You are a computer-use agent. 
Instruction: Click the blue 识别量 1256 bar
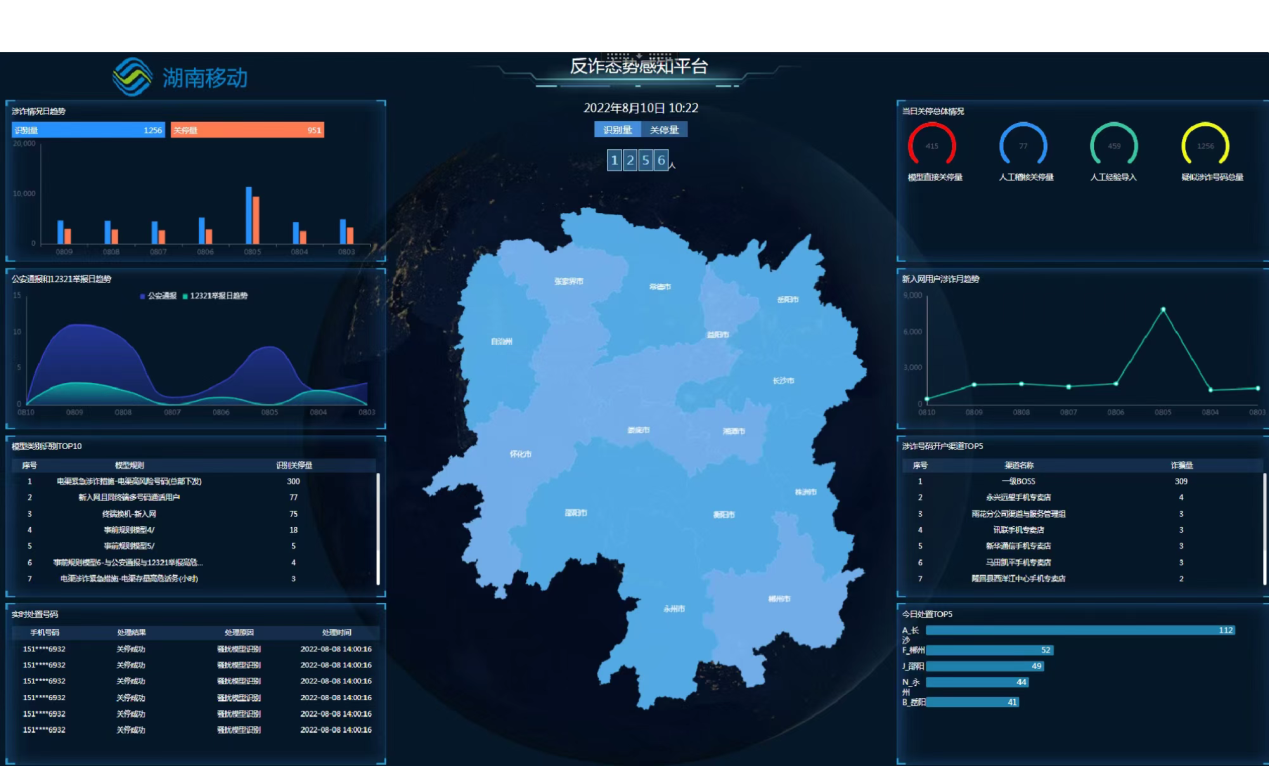(88, 130)
